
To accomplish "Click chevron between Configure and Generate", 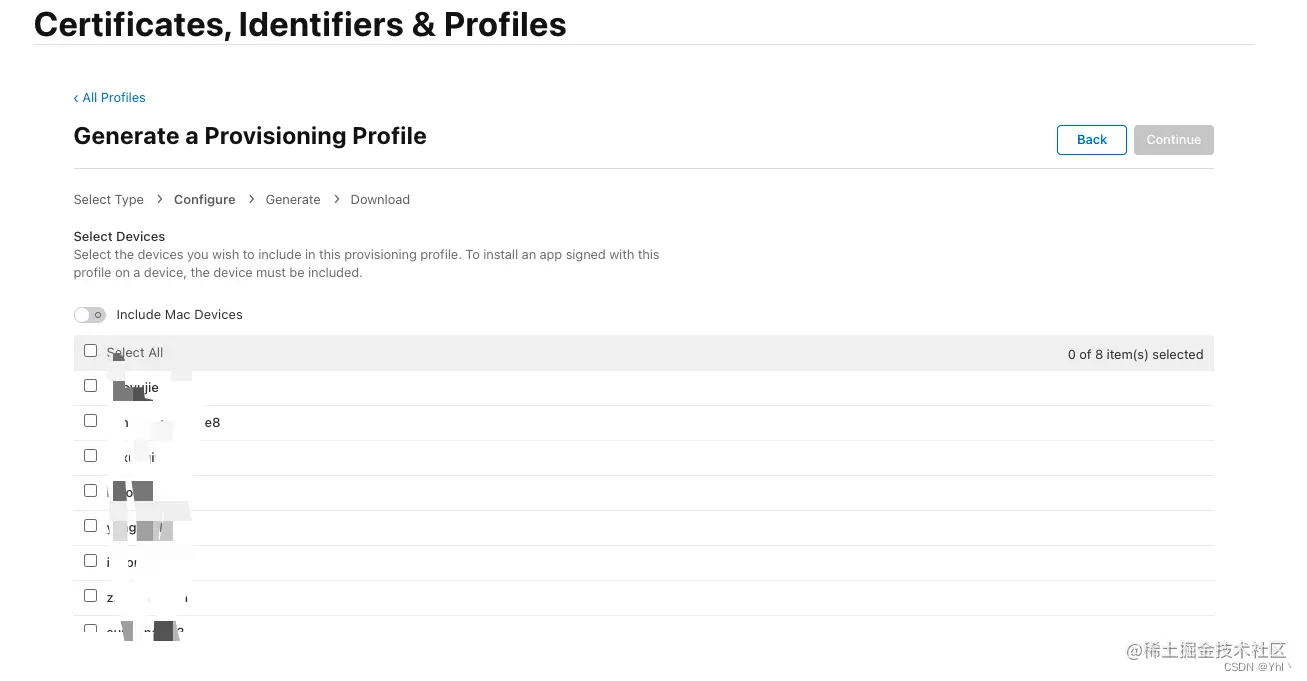I will [251, 200].
